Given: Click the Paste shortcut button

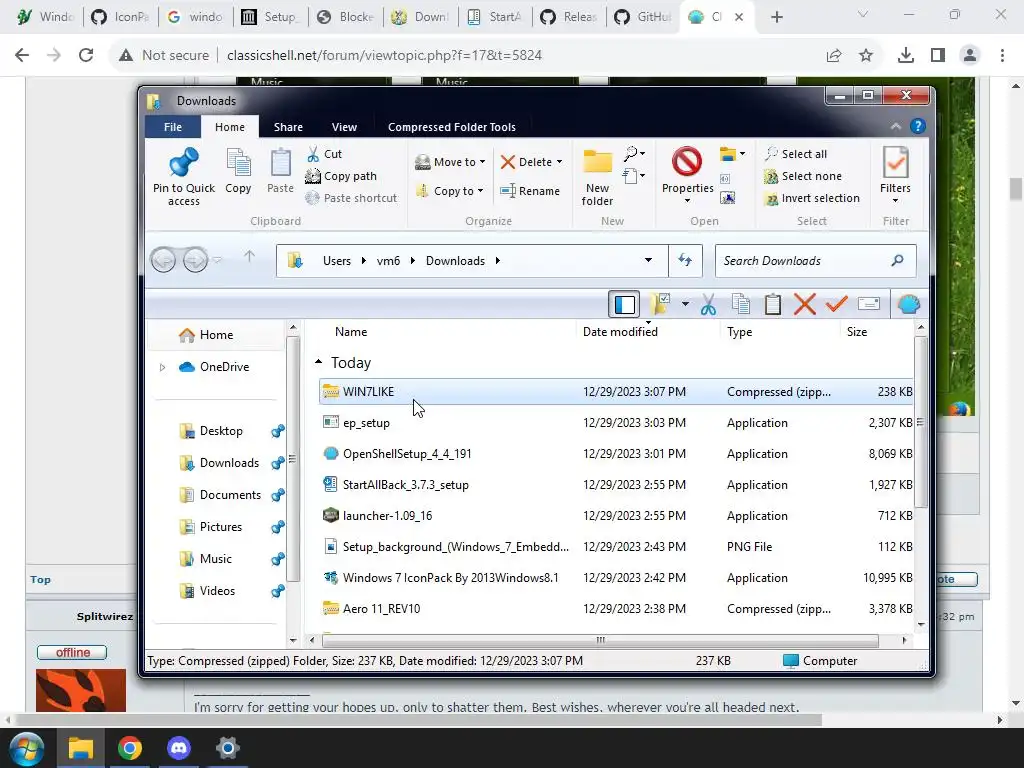Looking at the screenshot, I should pos(351,198).
